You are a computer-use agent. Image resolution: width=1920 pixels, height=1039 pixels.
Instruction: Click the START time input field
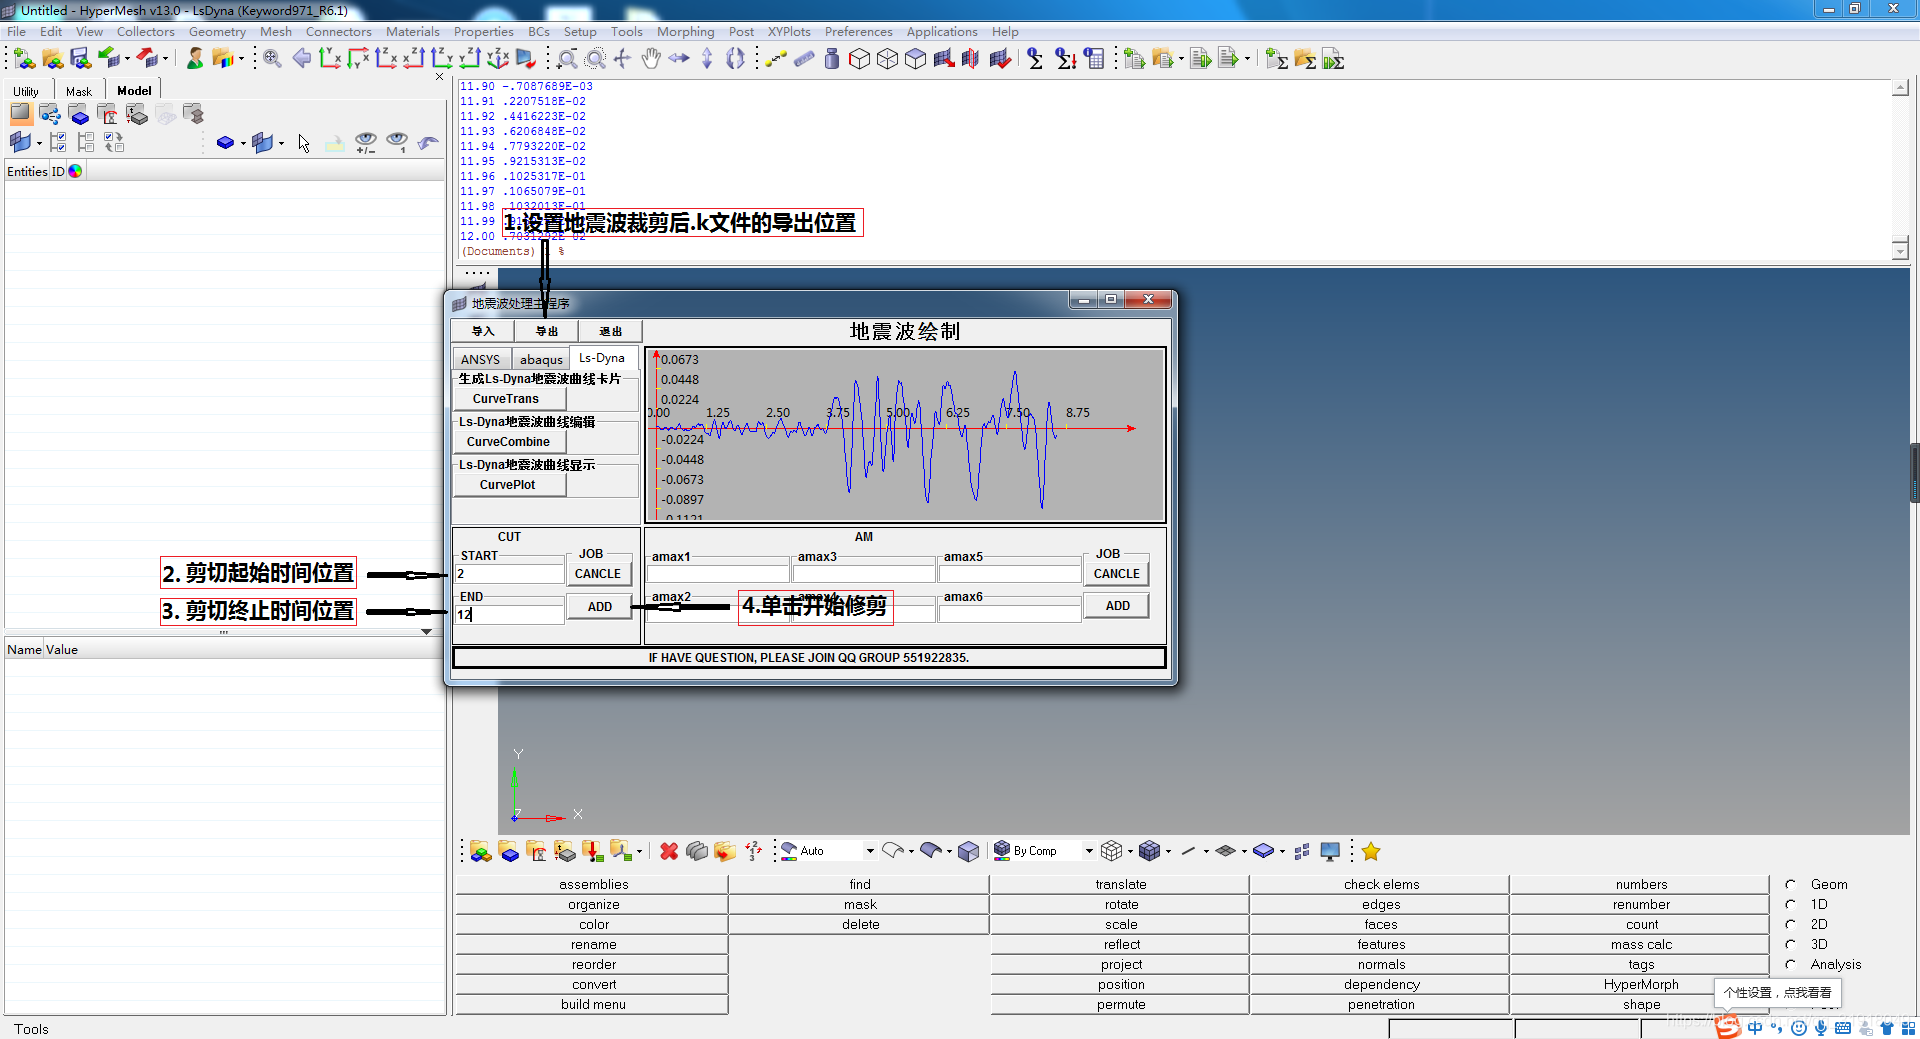[x=509, y=574]
